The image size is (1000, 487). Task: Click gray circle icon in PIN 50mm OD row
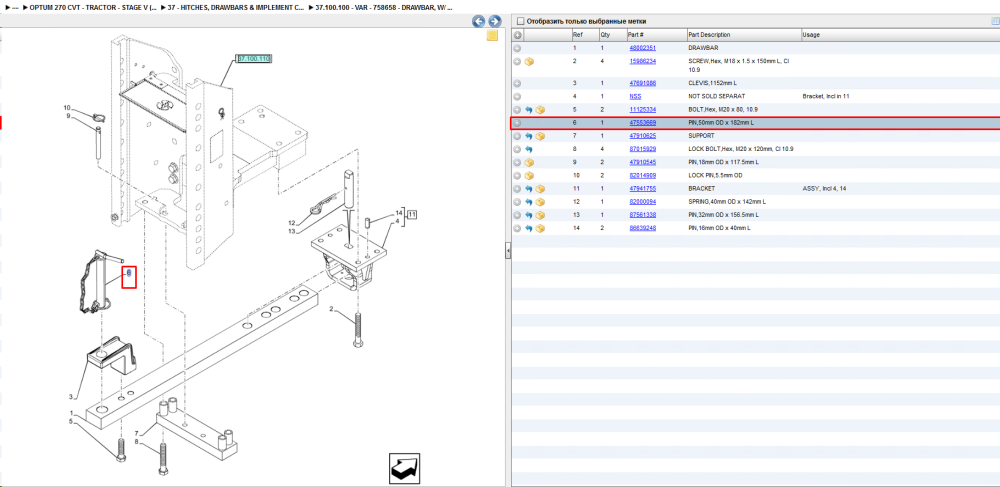point(517,123)
